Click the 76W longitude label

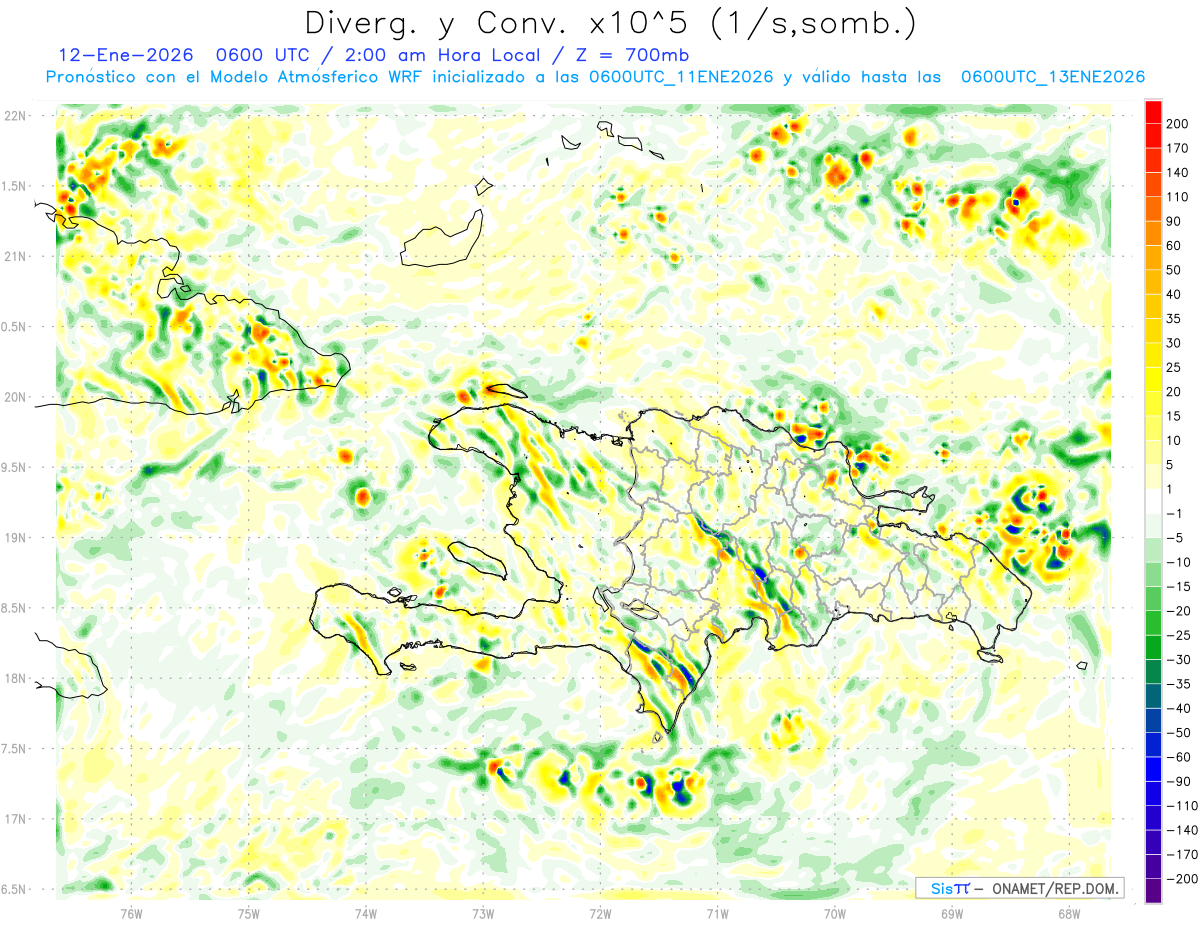pos(131,912)
